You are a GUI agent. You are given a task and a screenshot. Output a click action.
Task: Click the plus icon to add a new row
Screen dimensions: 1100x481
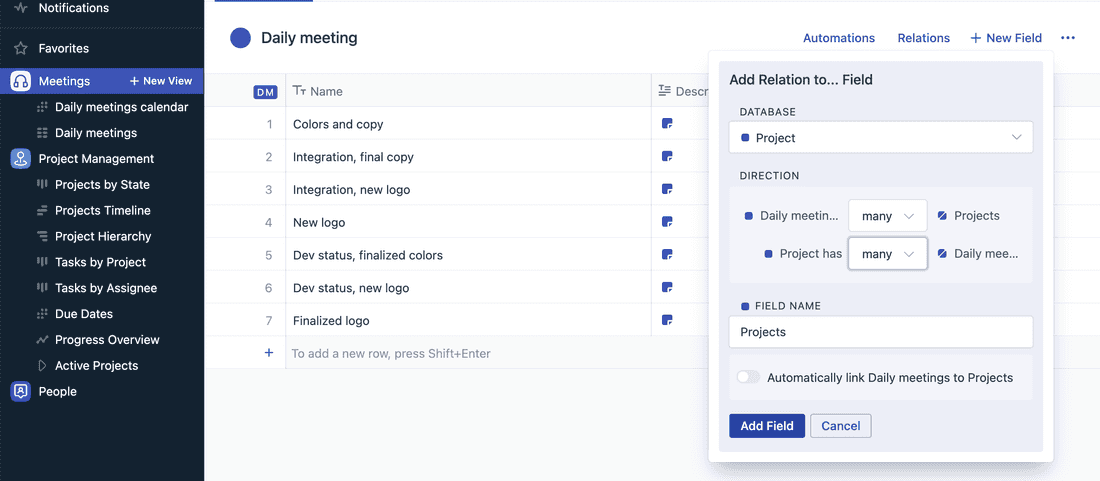tap(268, 353)
